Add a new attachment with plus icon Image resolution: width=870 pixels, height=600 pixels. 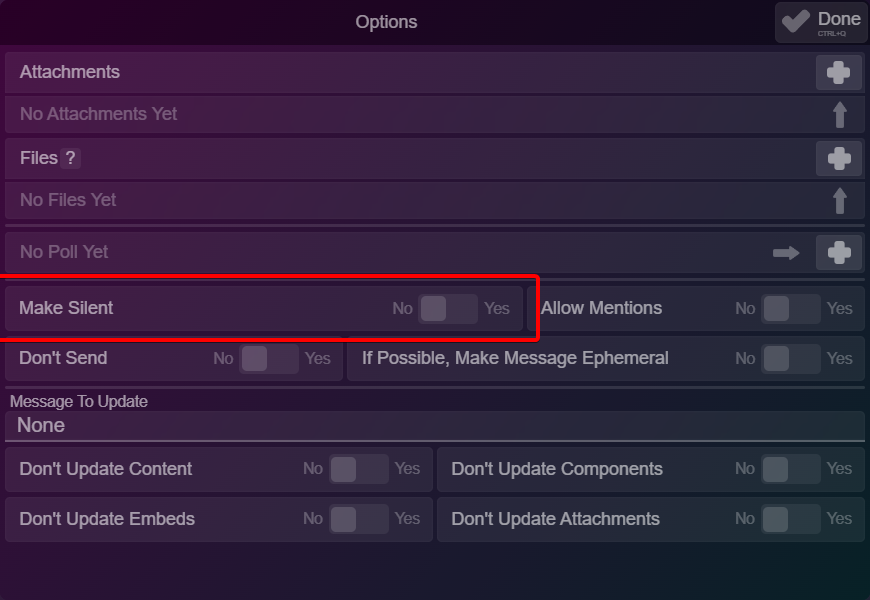[x=838, y=73]
